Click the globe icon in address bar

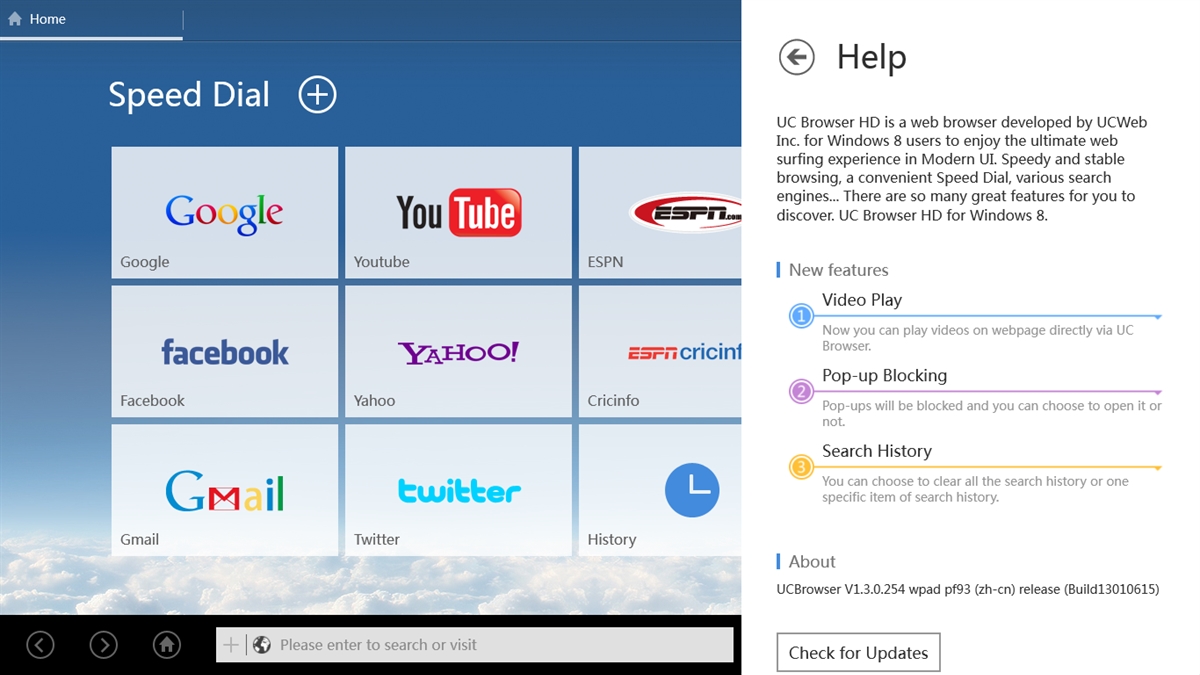click(x=262, y=645)
